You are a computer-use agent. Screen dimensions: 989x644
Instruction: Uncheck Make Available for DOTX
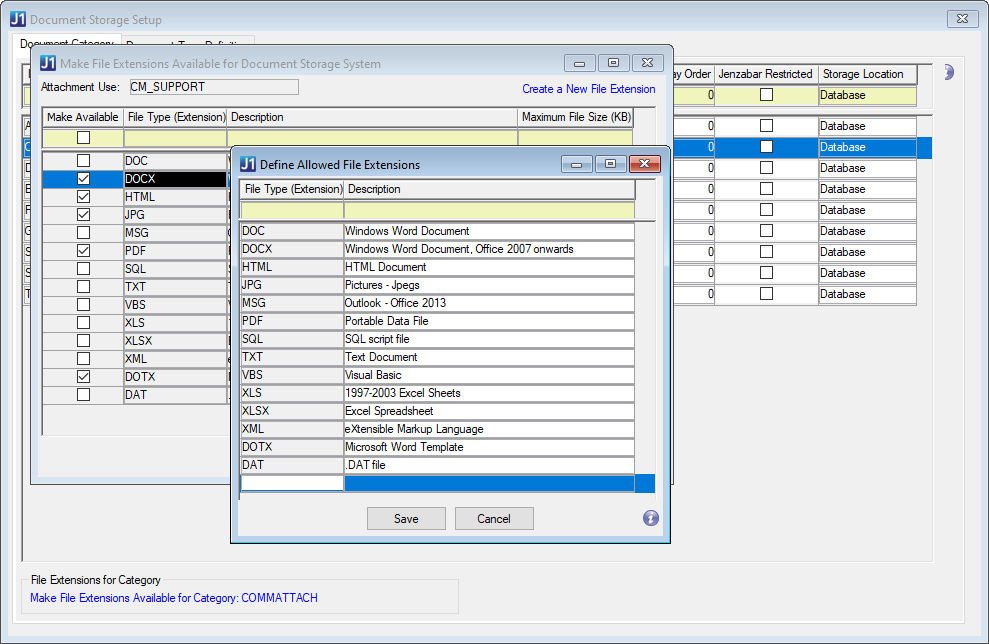pos(83,377)
